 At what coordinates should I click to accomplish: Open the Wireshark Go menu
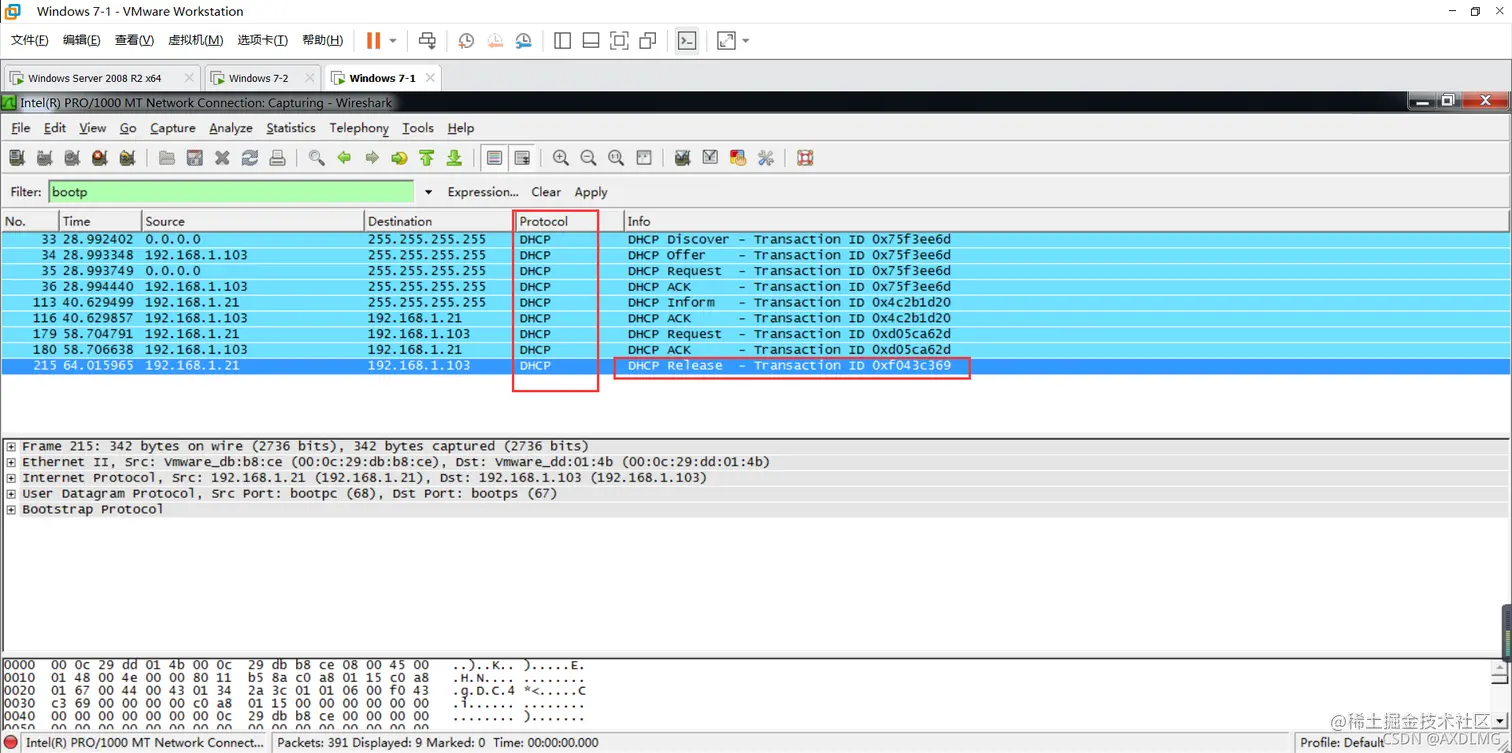[128, 128]
